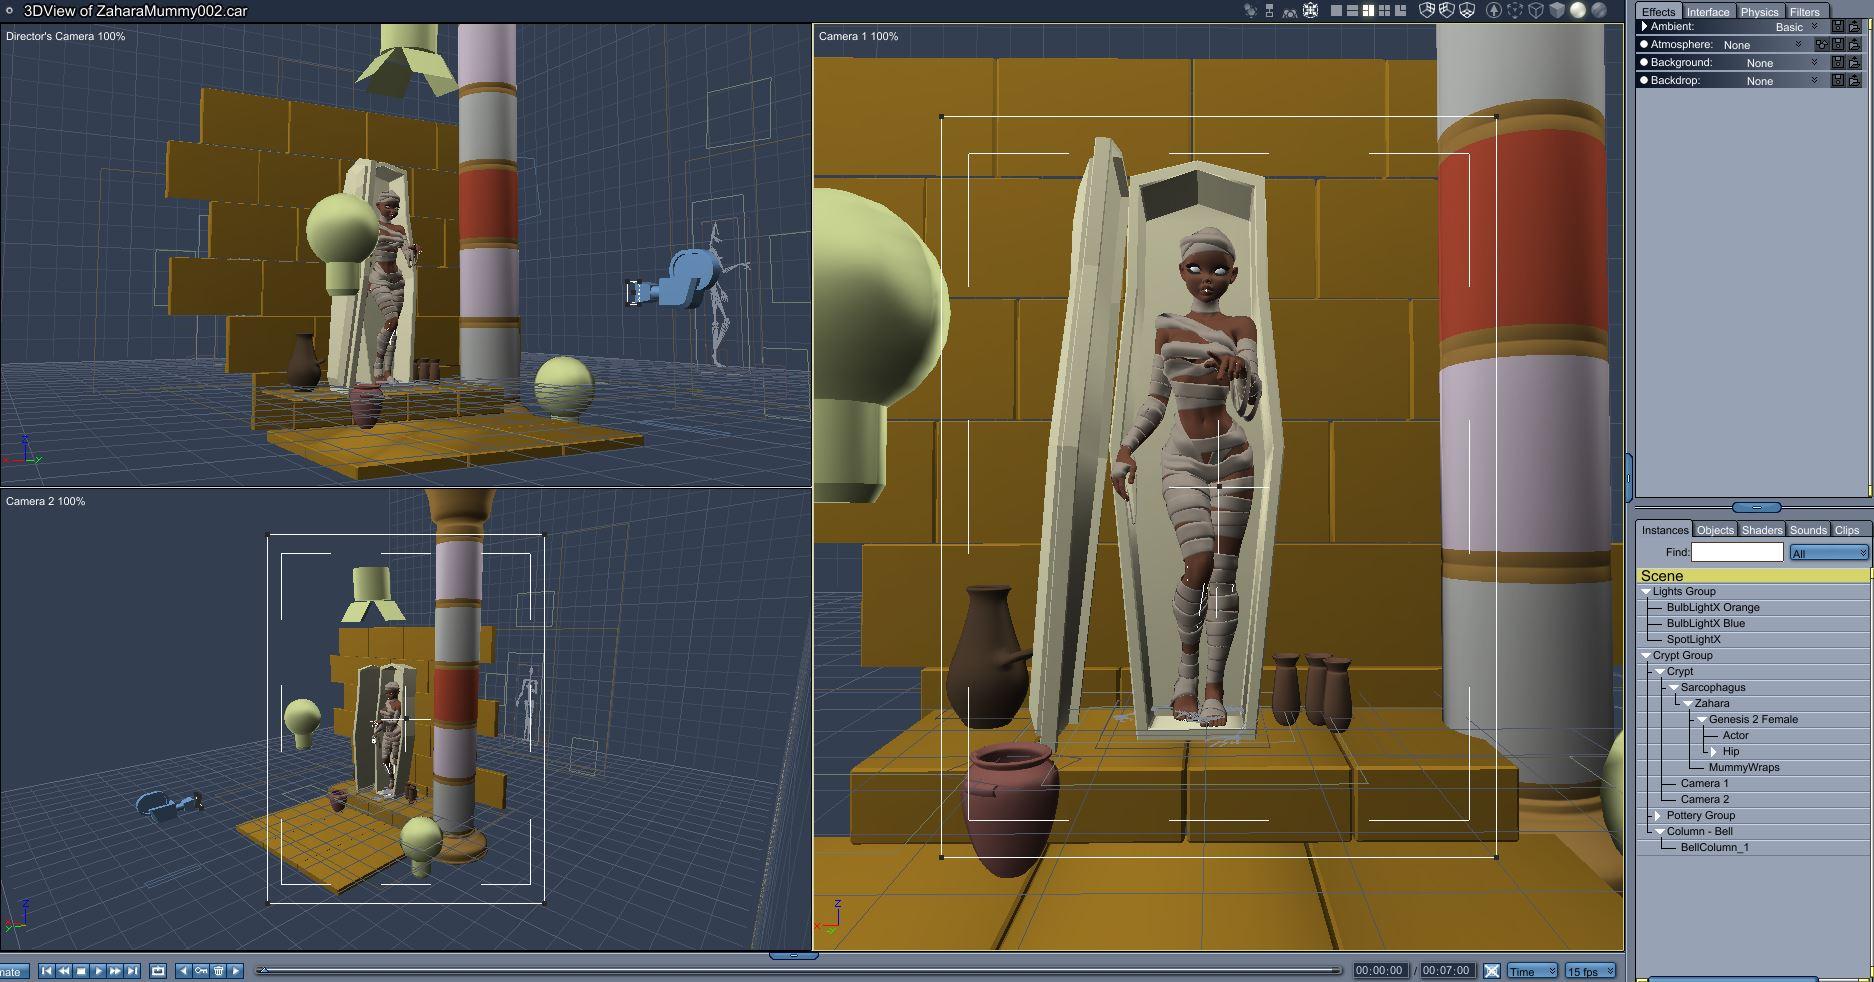Select two-row split viewport layout icon

click(1352, 10)
